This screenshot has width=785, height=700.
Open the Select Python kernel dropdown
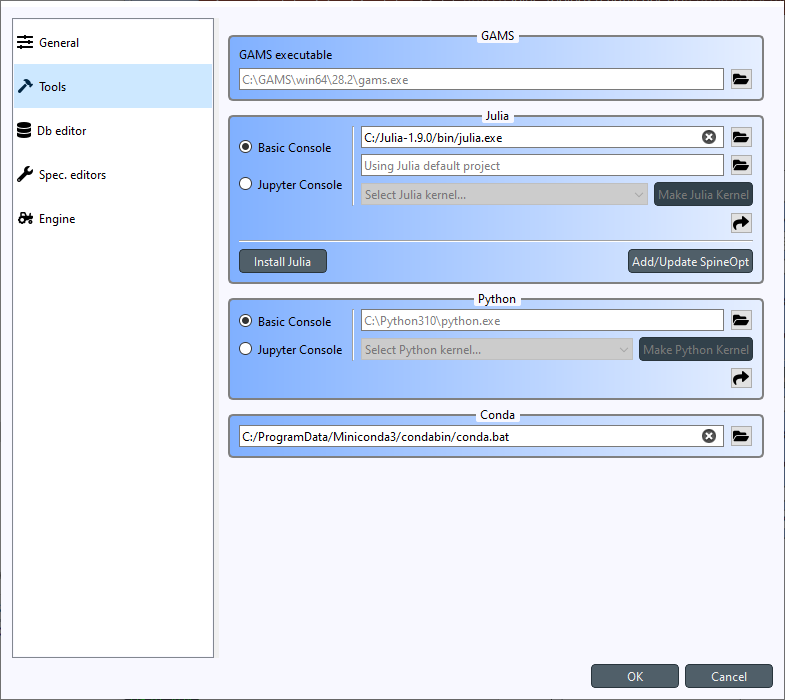pyautogui.click(x=497, y=349)
